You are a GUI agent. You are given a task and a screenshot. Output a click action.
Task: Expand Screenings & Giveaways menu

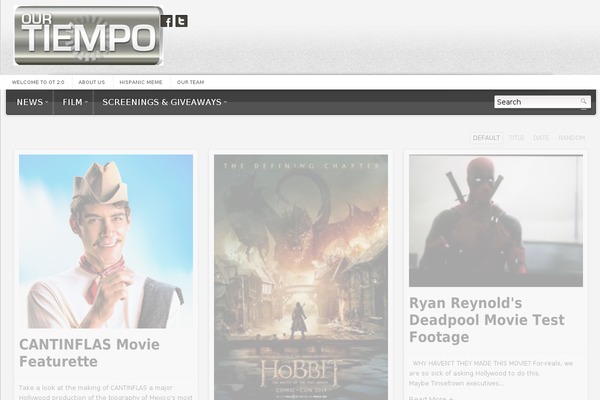pos(164,102)
